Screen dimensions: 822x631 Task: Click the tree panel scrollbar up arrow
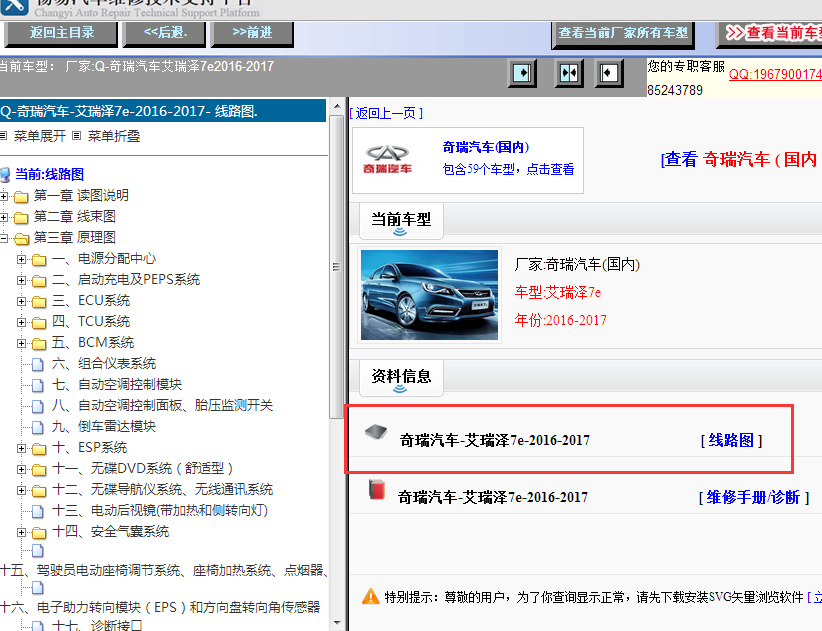[337, 106]
